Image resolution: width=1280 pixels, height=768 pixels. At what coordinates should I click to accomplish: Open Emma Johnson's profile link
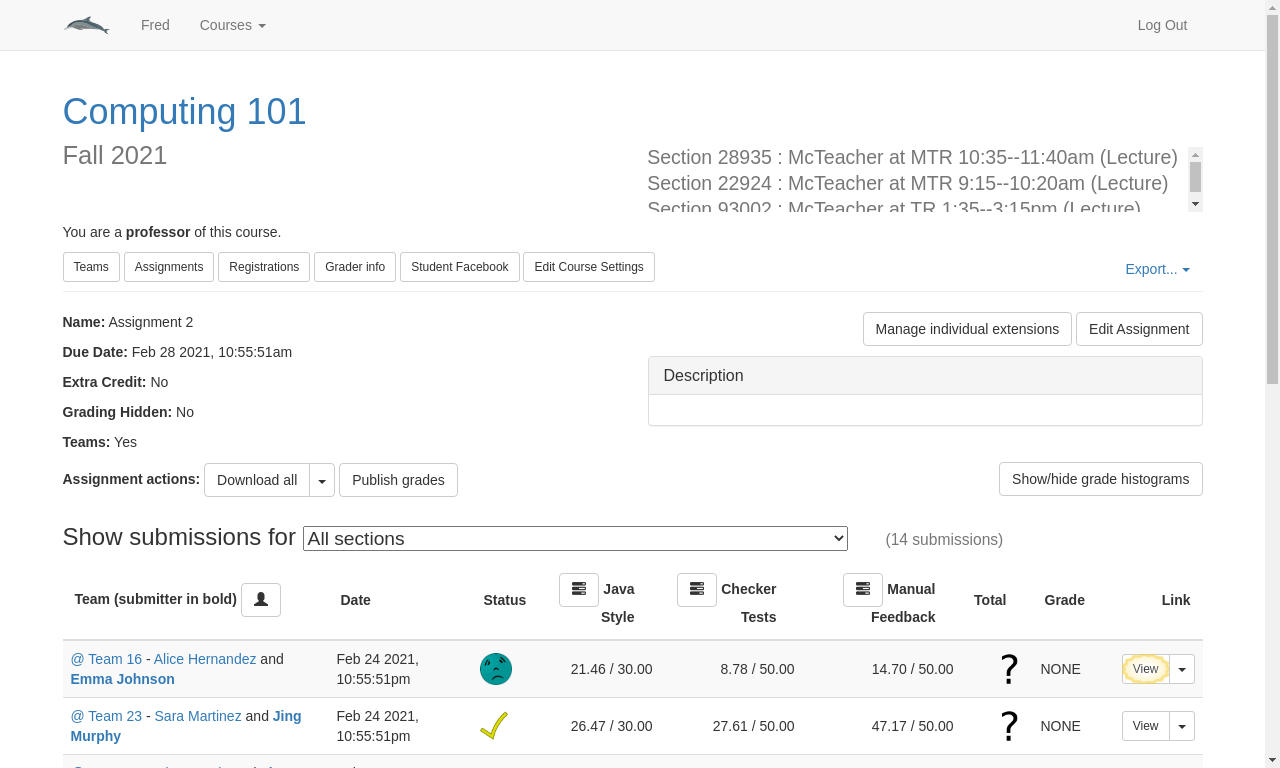(x=122, y=679)
